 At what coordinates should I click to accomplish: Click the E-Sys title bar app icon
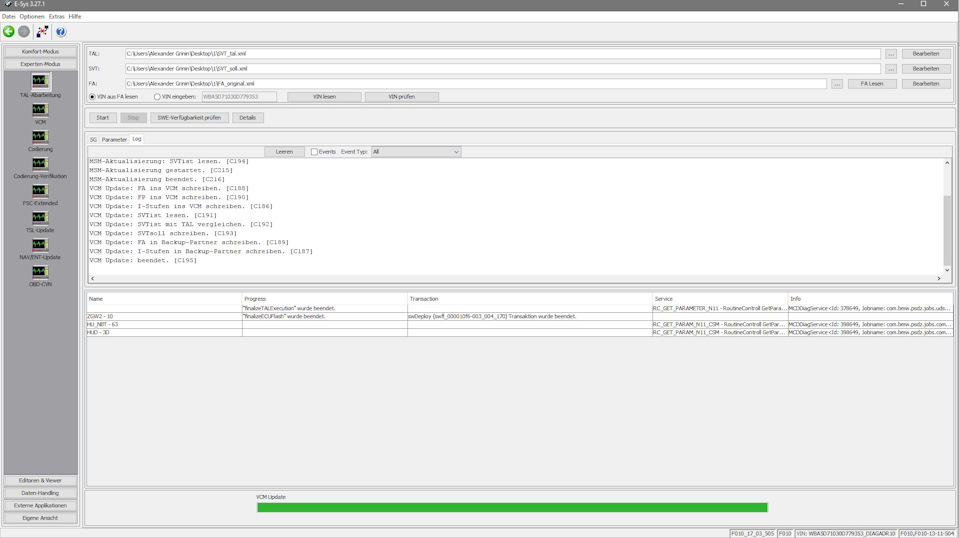tap(8, 4)
